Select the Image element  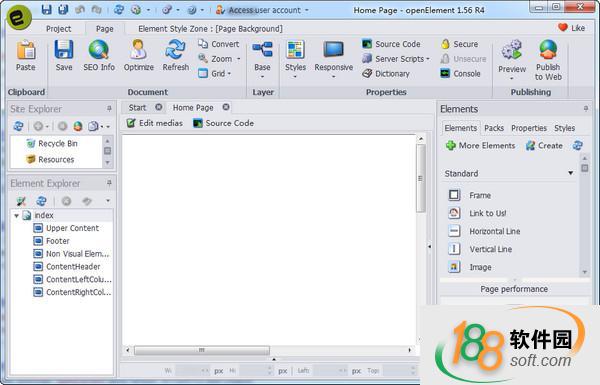point(470,267)
